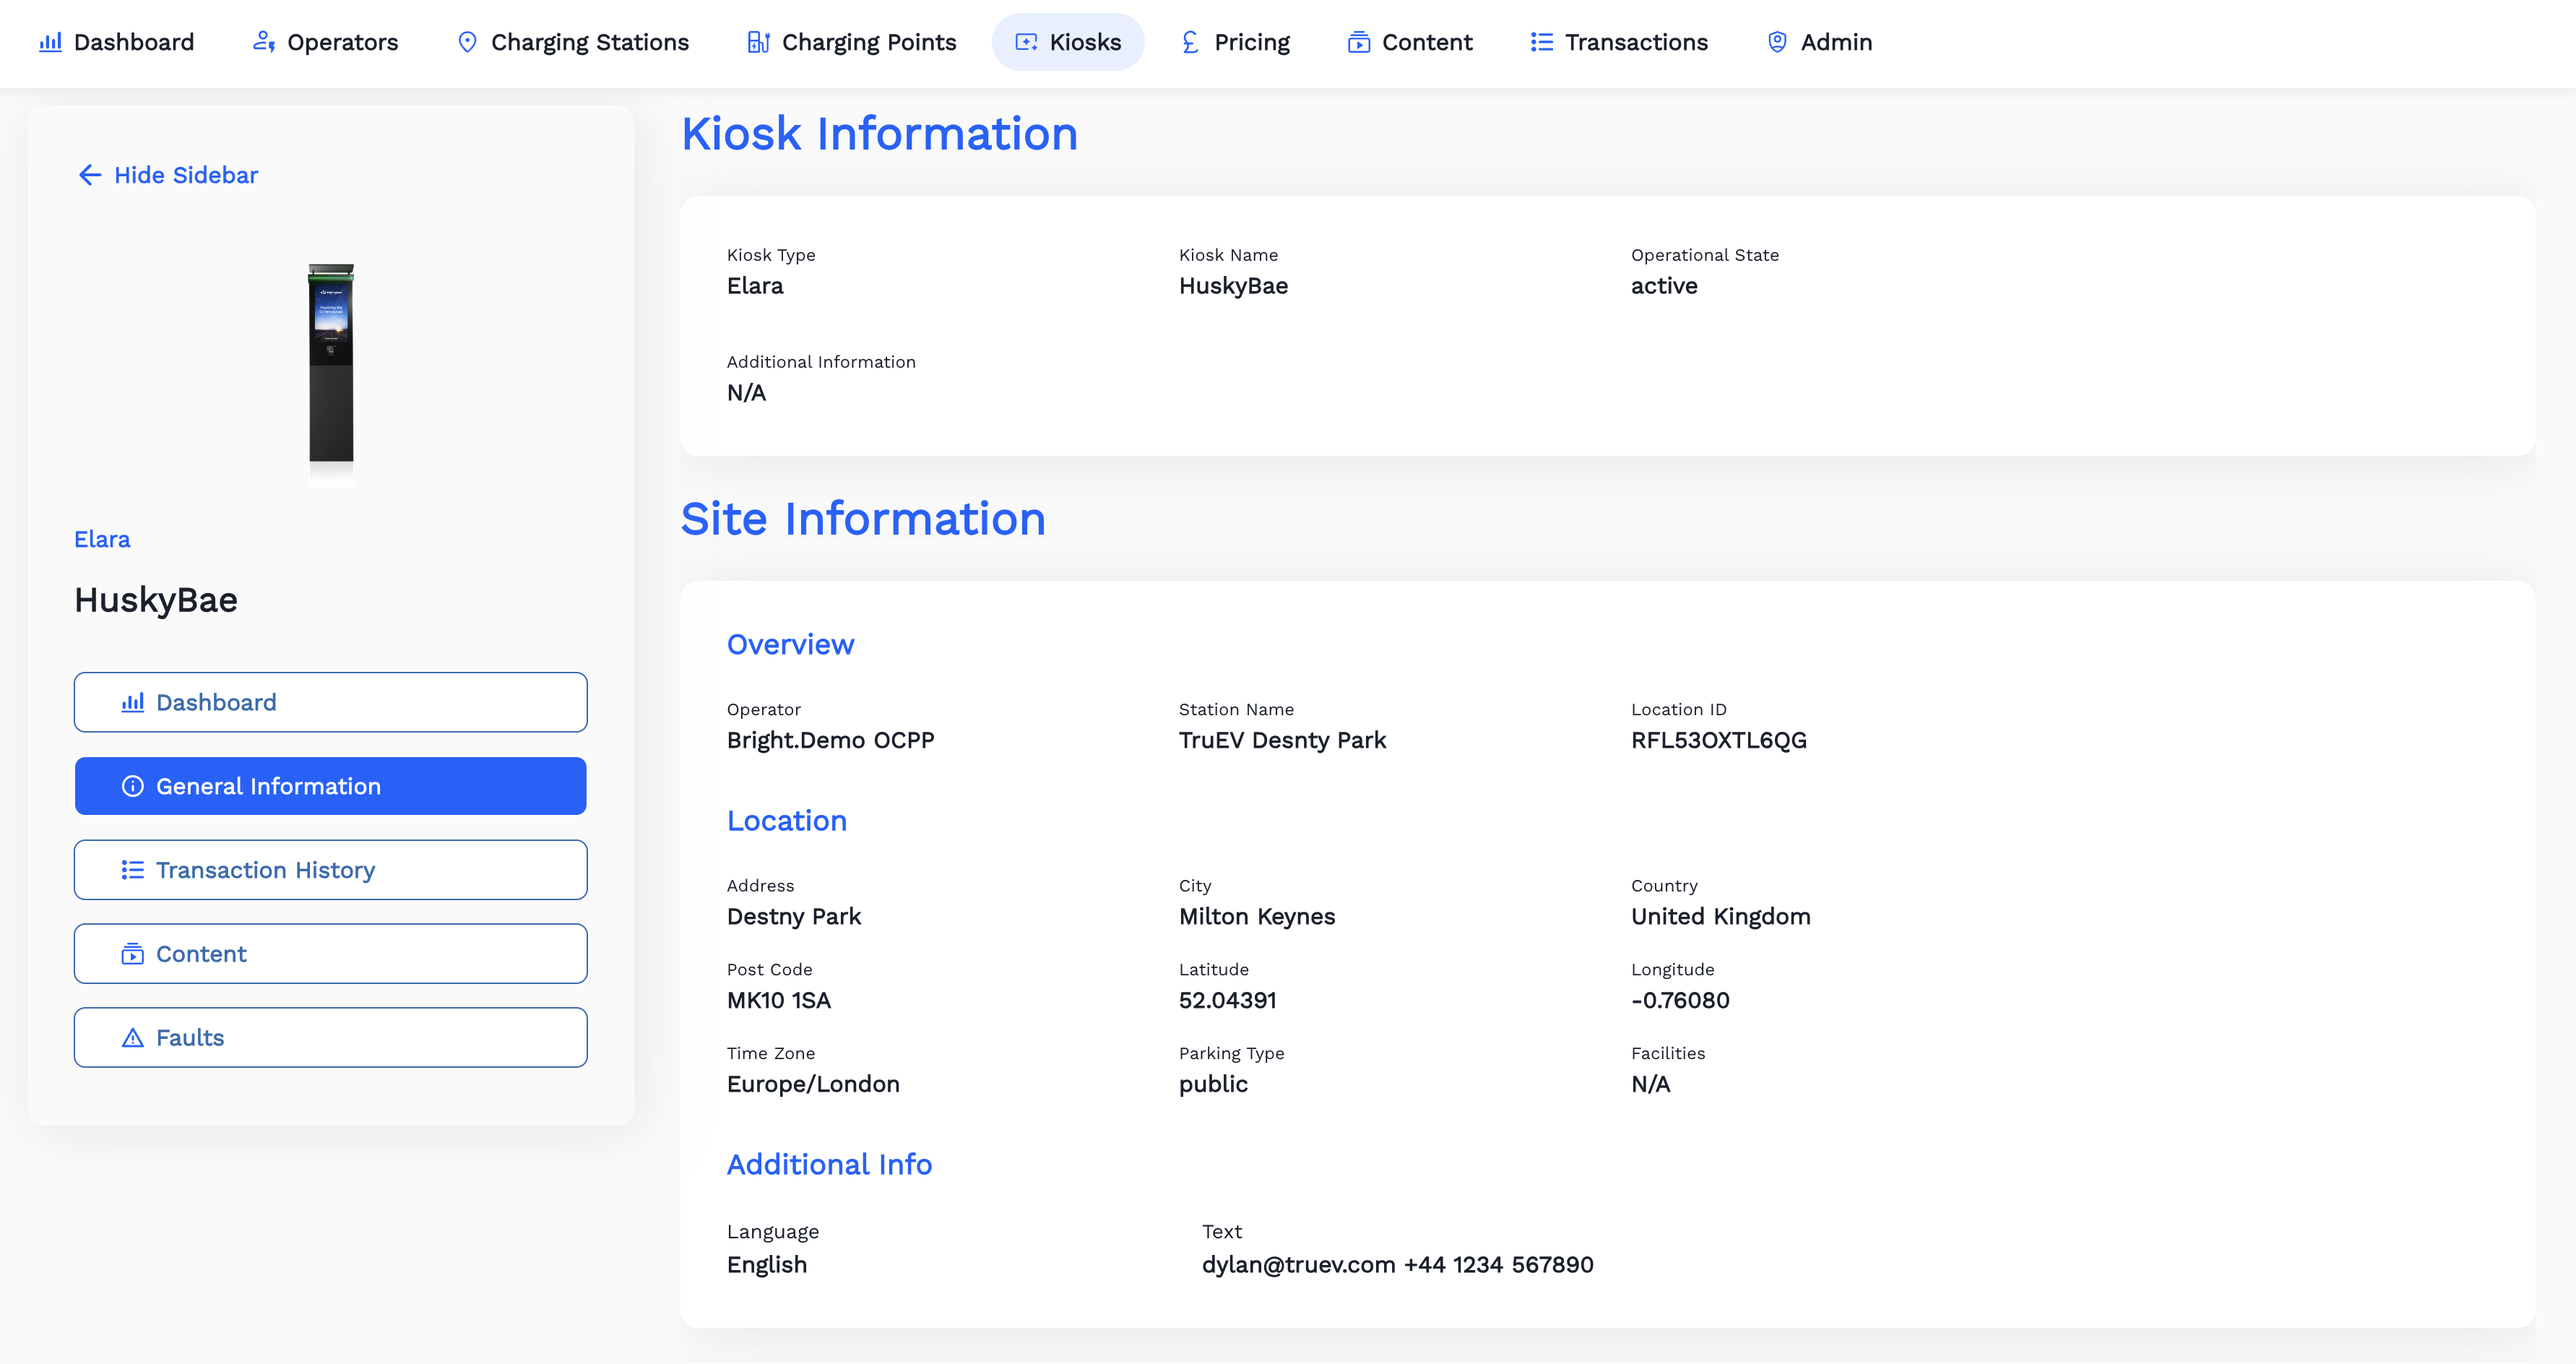Click the Transactions list icon in navbar

point(1541,42)
